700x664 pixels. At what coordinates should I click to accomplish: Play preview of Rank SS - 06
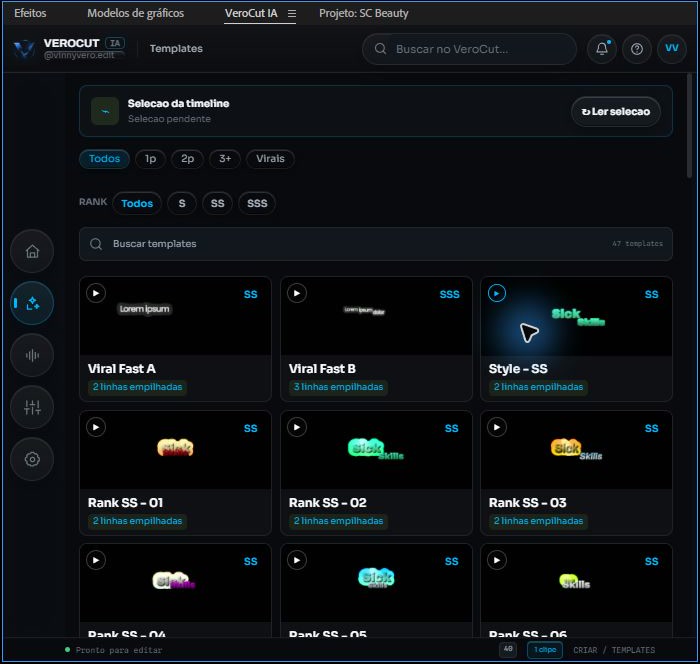497,560
